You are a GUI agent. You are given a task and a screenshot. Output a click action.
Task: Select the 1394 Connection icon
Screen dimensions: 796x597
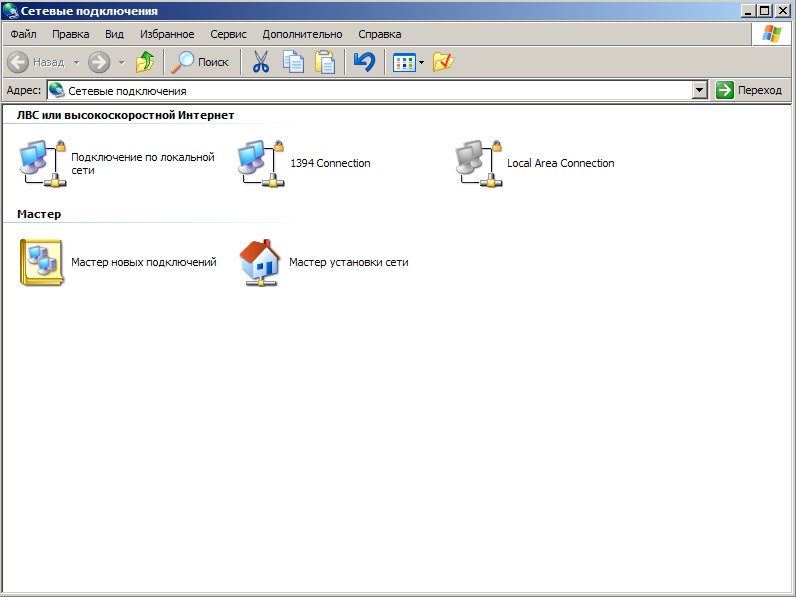click(261, 163)
